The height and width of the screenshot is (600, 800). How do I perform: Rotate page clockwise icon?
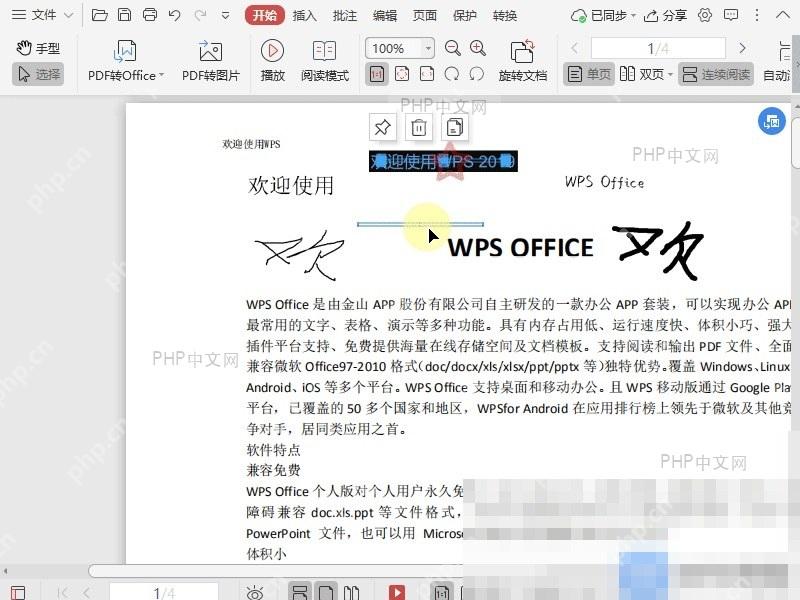pyautogui.click(x=452, y=74)
